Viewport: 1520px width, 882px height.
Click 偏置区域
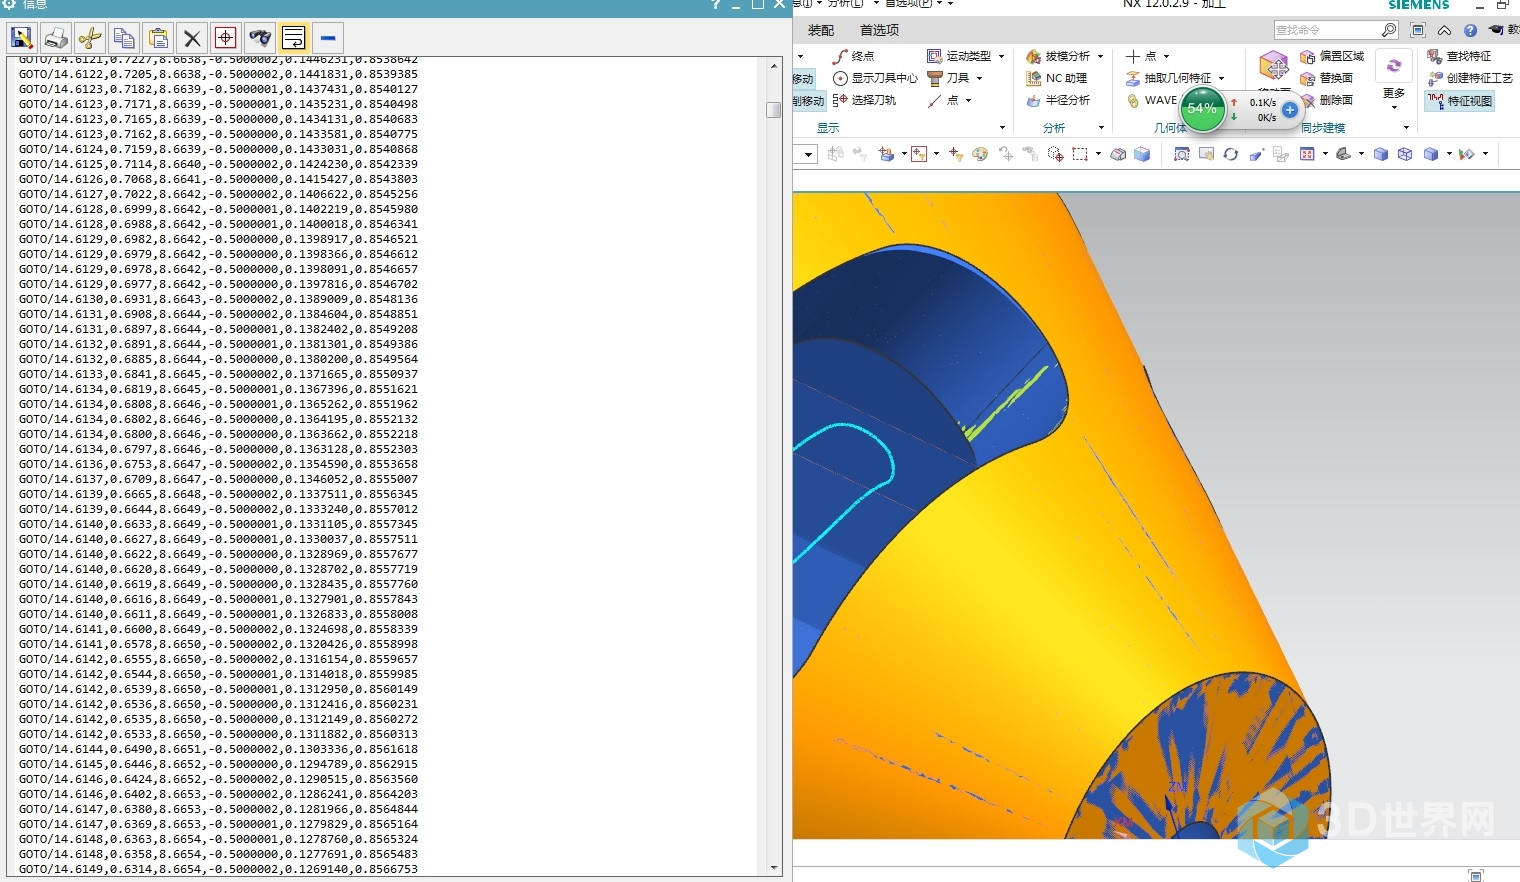pos(1332,56)
